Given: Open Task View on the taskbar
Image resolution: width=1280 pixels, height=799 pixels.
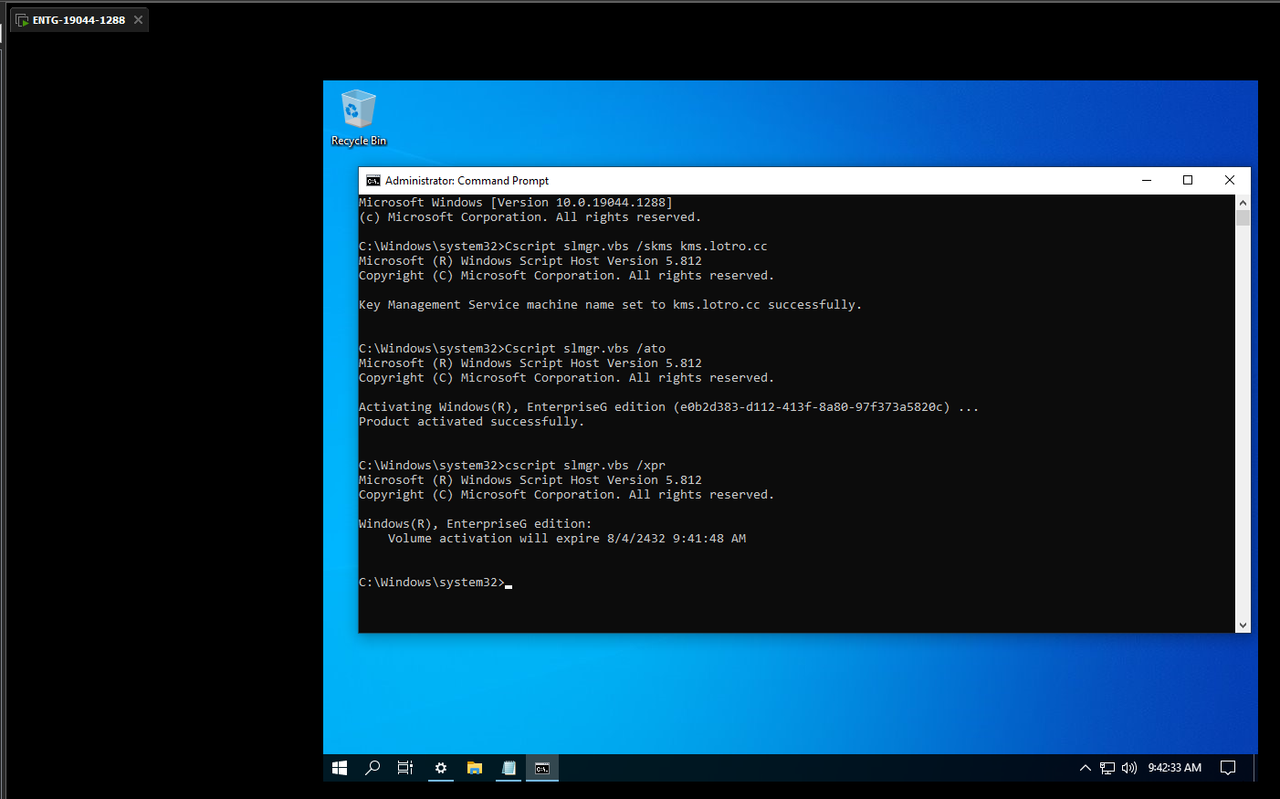Looking at the screenshot, I should click(405, 768).
